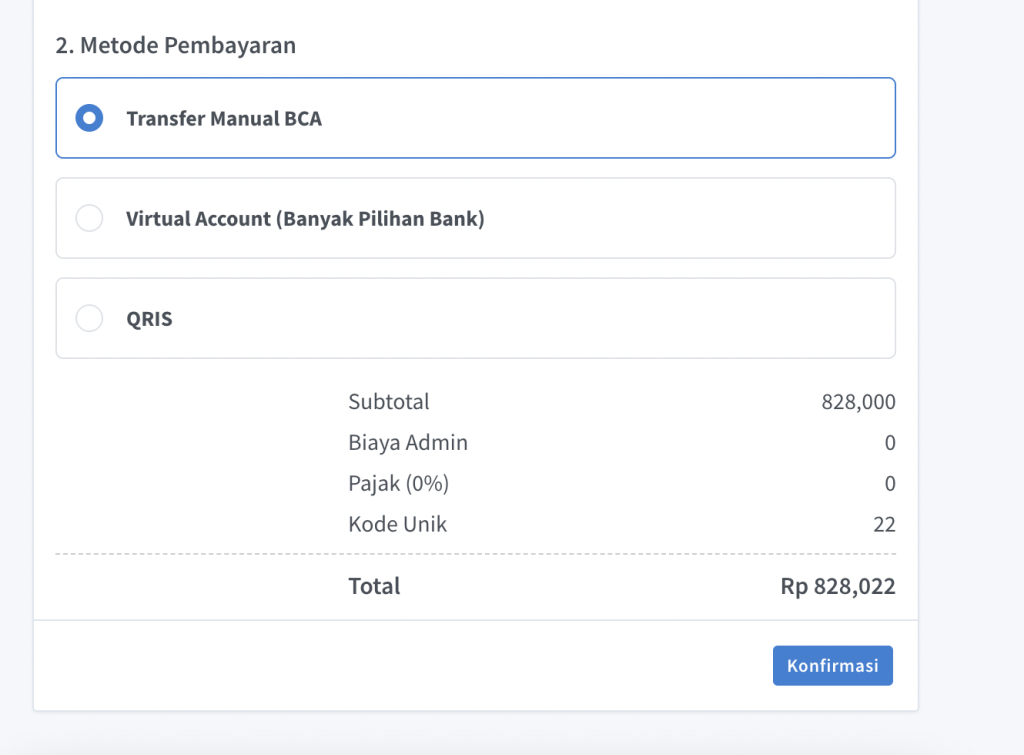Pick the QRIS radio button

(x=90, y=318)
